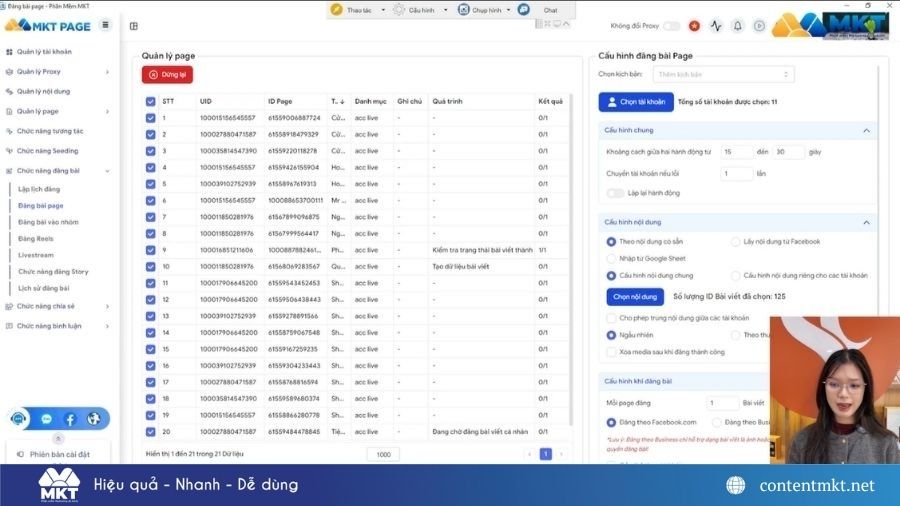The height and width of the screenshot is (506, 900).
Task: Go to page 1 in pagination
Action: click(545, 454)
